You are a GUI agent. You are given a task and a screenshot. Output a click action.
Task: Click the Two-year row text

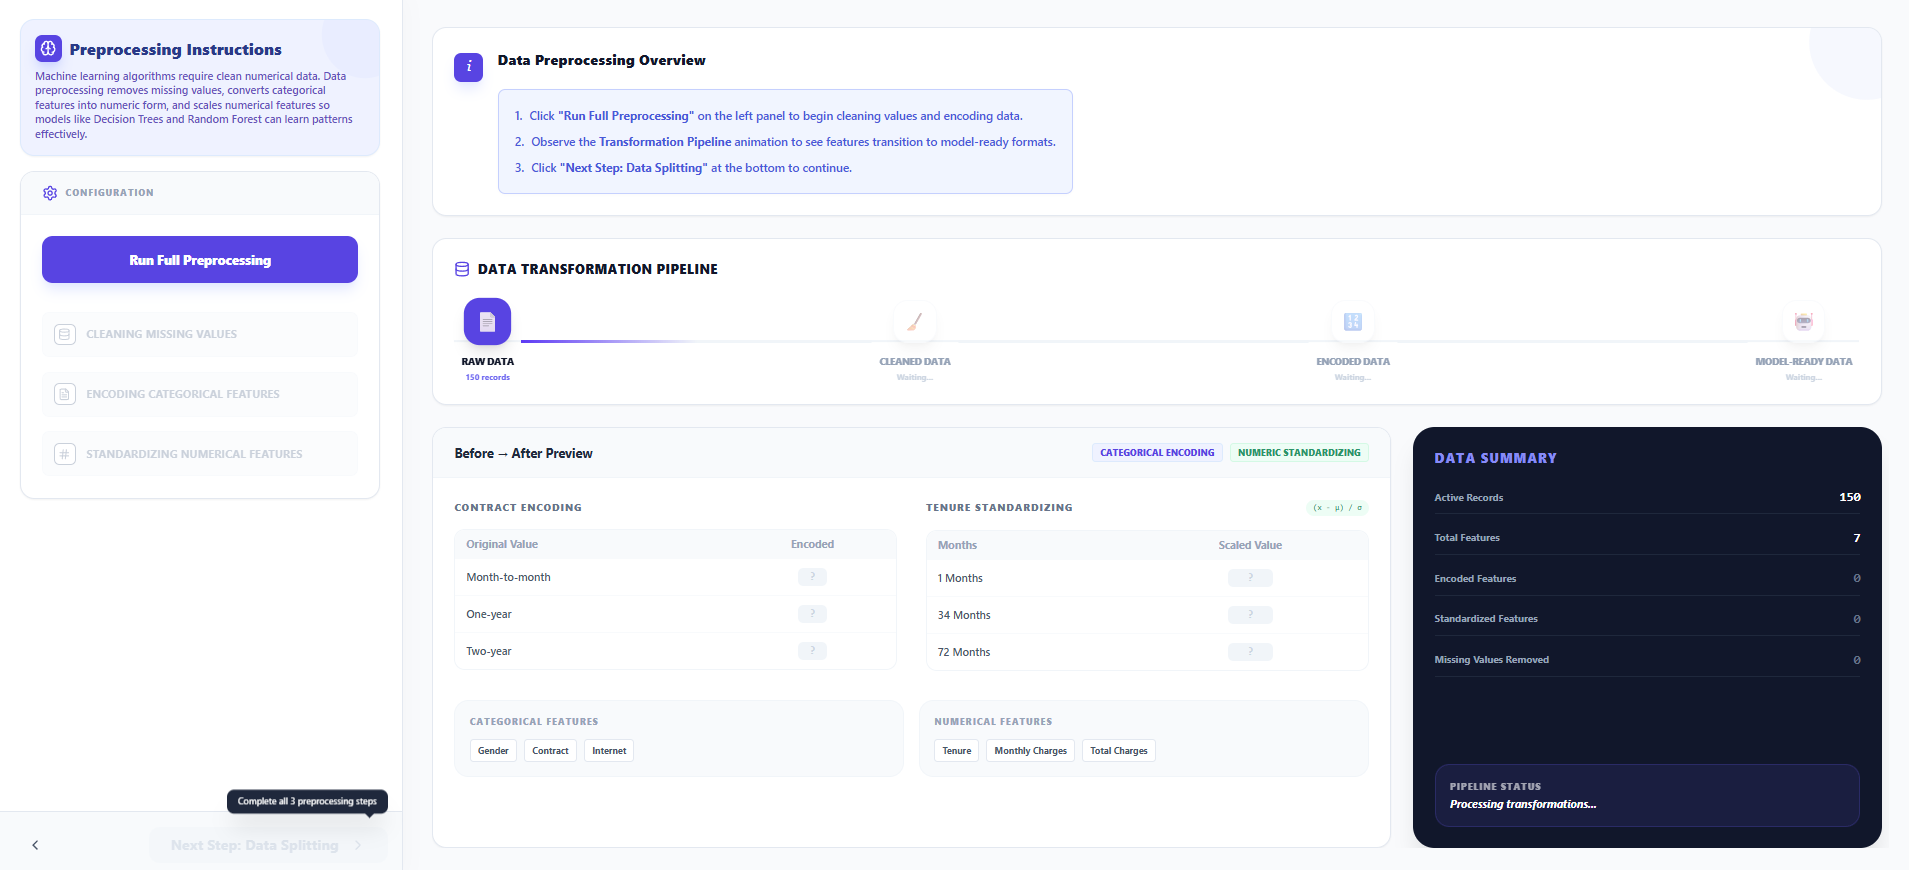(489, 651)
